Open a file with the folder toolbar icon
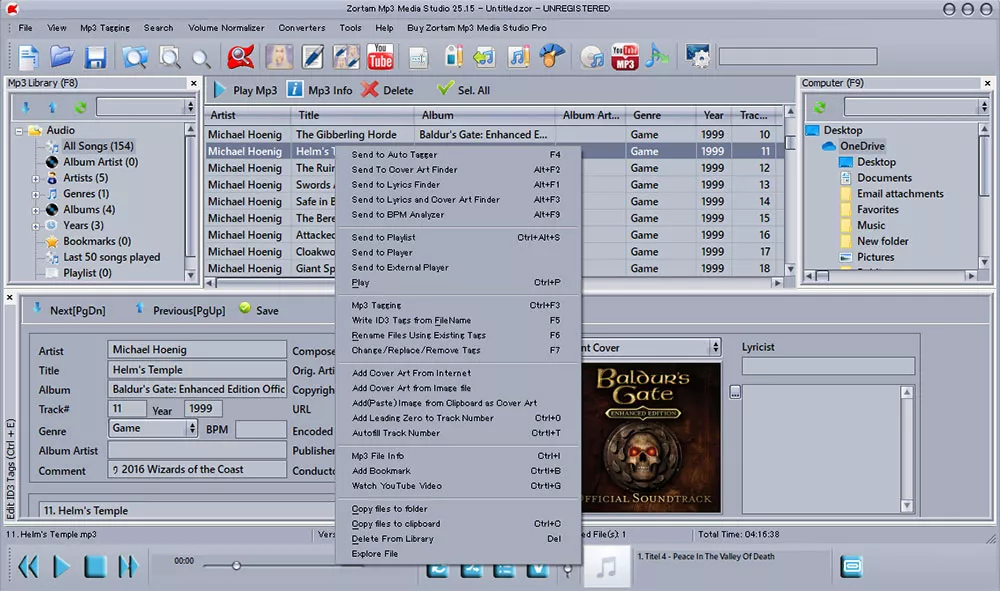Screen dimensions: 1000x591 pyautogui.click(x=62, y=57)
